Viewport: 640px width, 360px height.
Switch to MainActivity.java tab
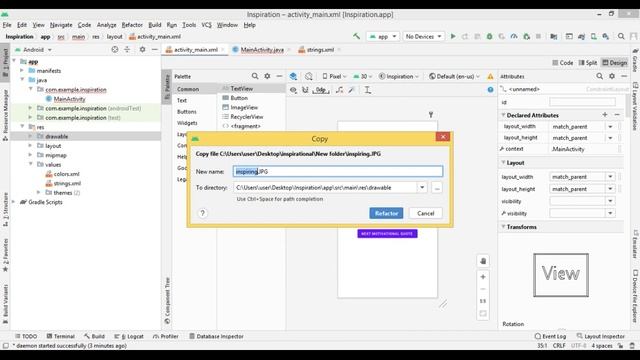click(x=262, y=50)
